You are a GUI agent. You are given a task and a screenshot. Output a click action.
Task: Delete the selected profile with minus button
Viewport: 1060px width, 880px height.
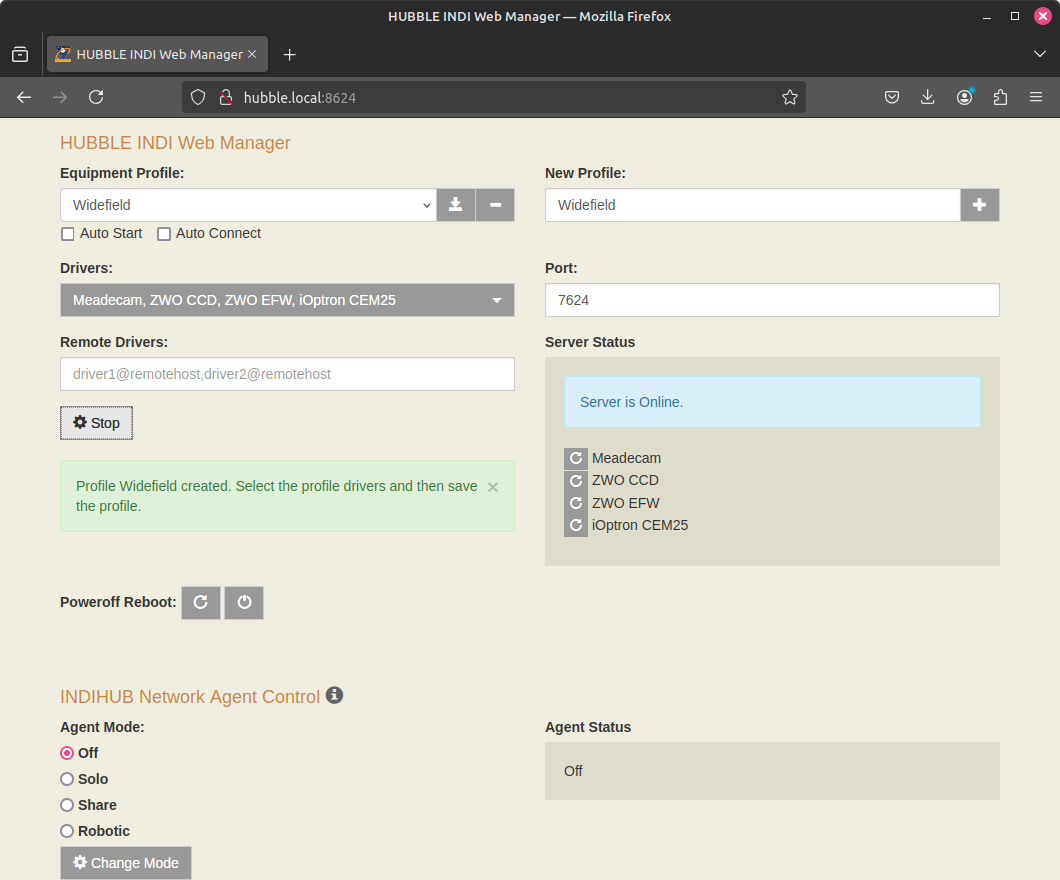point(495,205)
